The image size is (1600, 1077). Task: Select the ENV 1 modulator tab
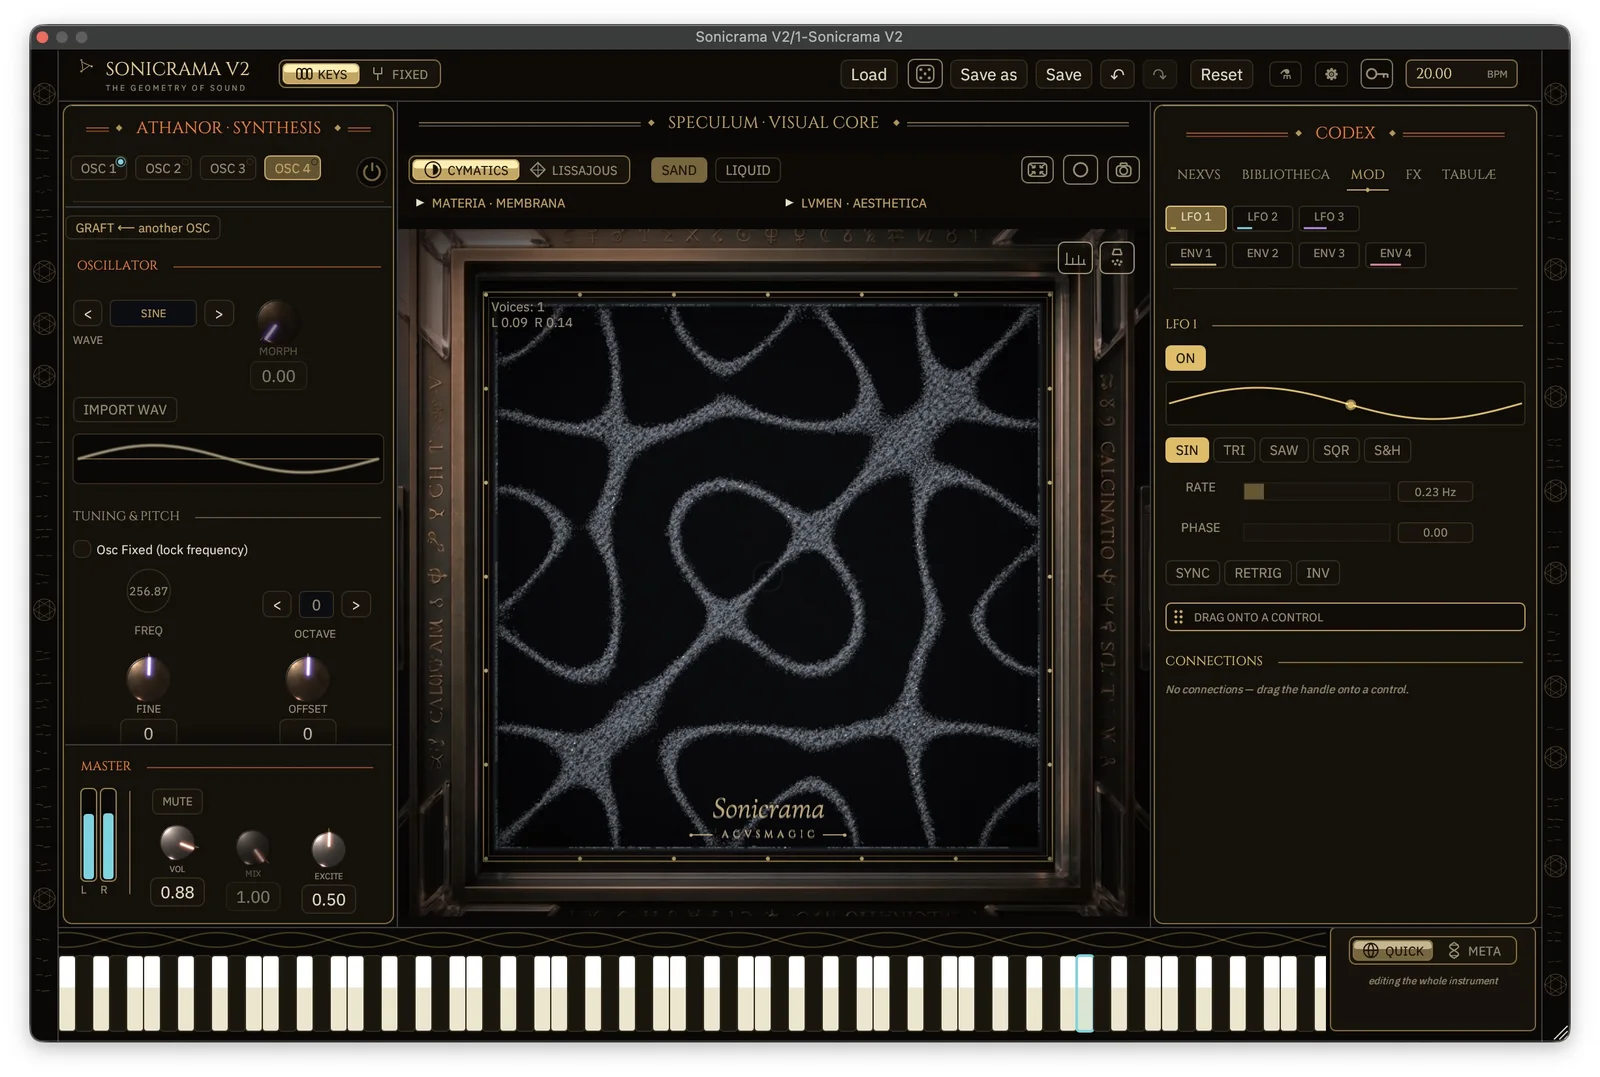point(1196,254)
